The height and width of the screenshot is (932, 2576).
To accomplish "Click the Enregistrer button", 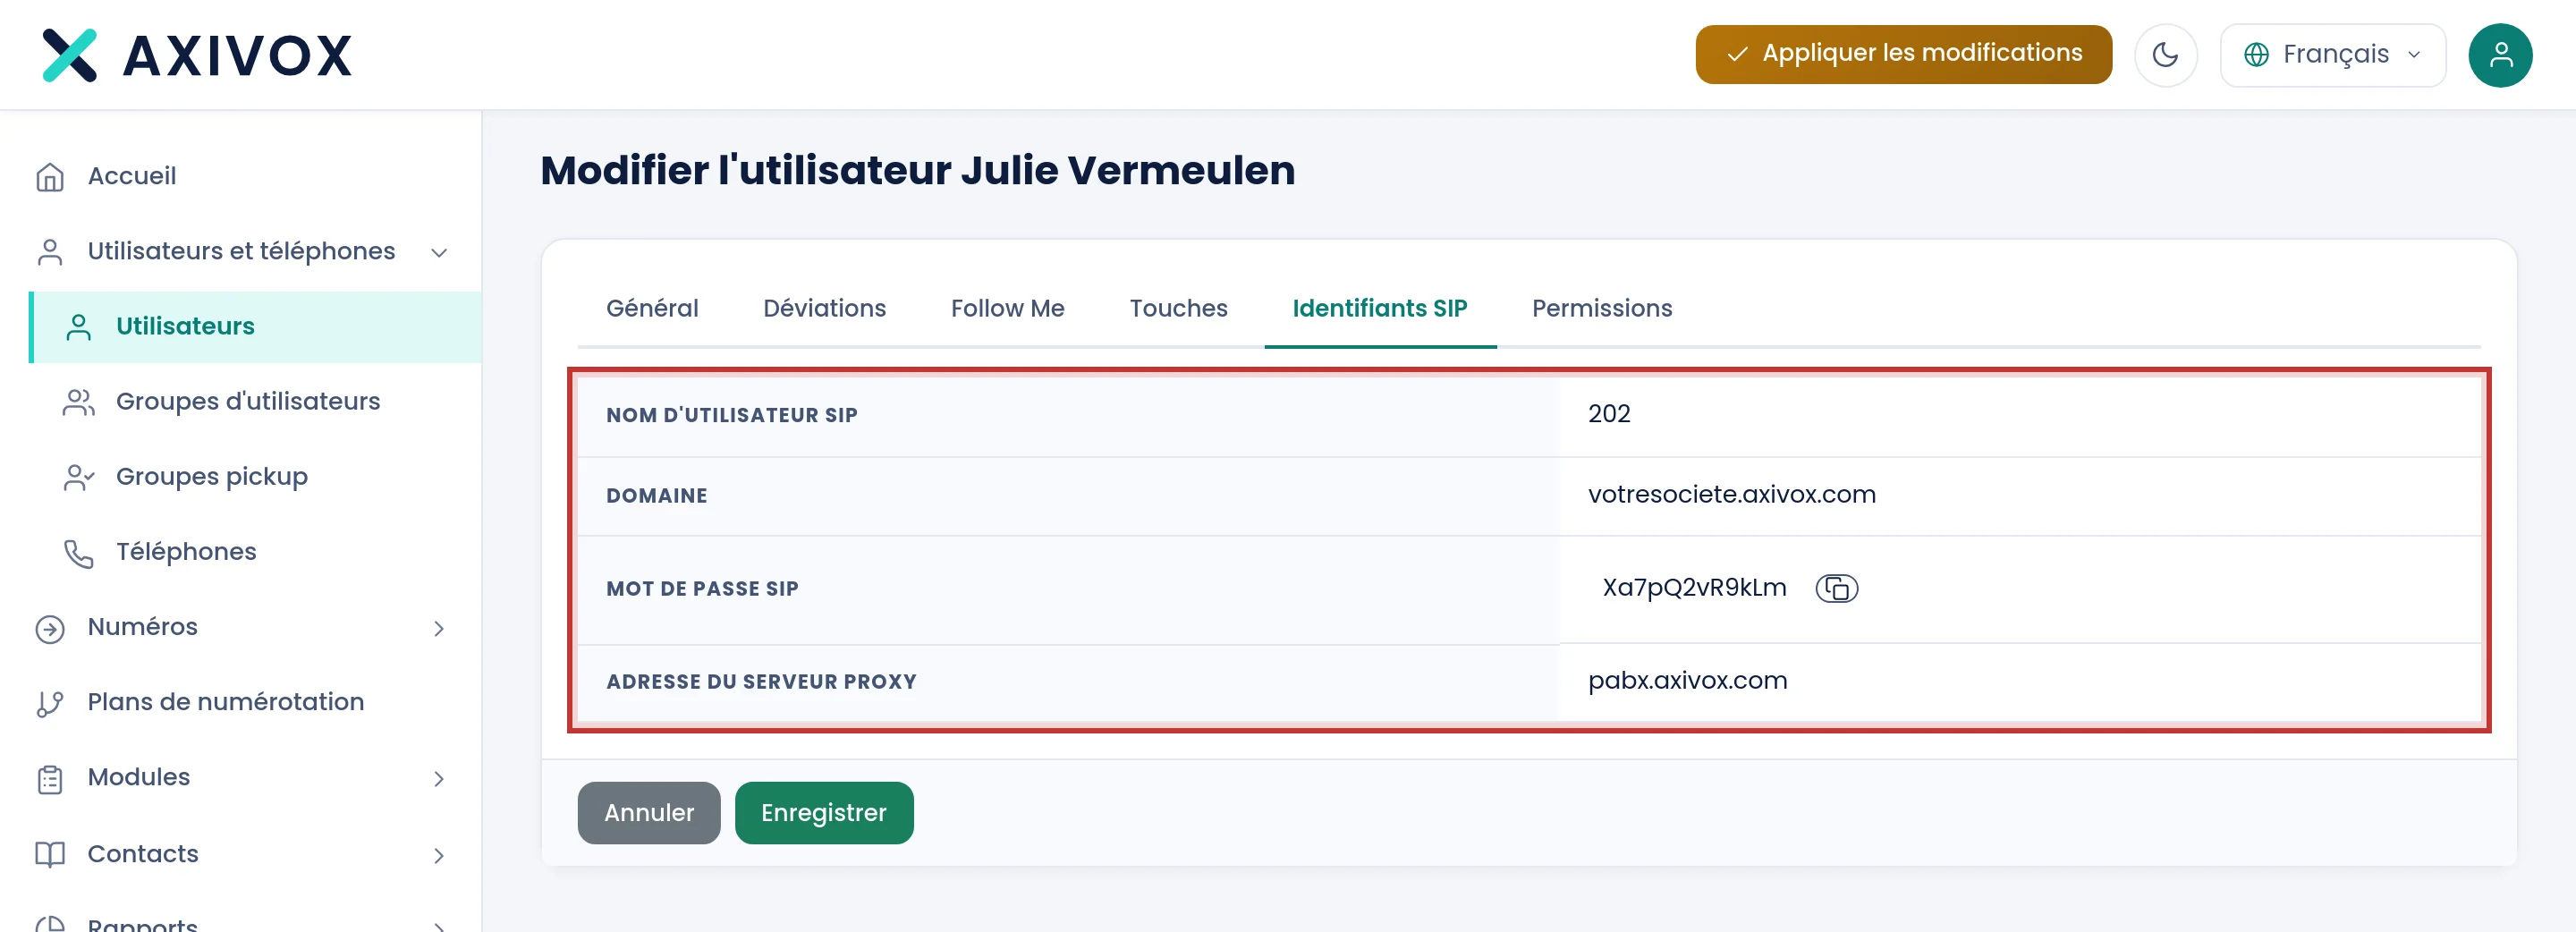I will click(x=823, y=813).
